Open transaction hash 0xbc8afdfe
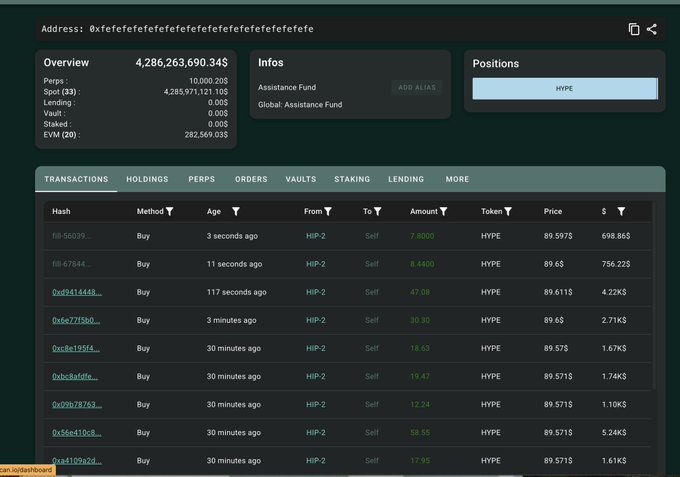The height and width of the screenshot is (477, 680). tap(75, 376)
